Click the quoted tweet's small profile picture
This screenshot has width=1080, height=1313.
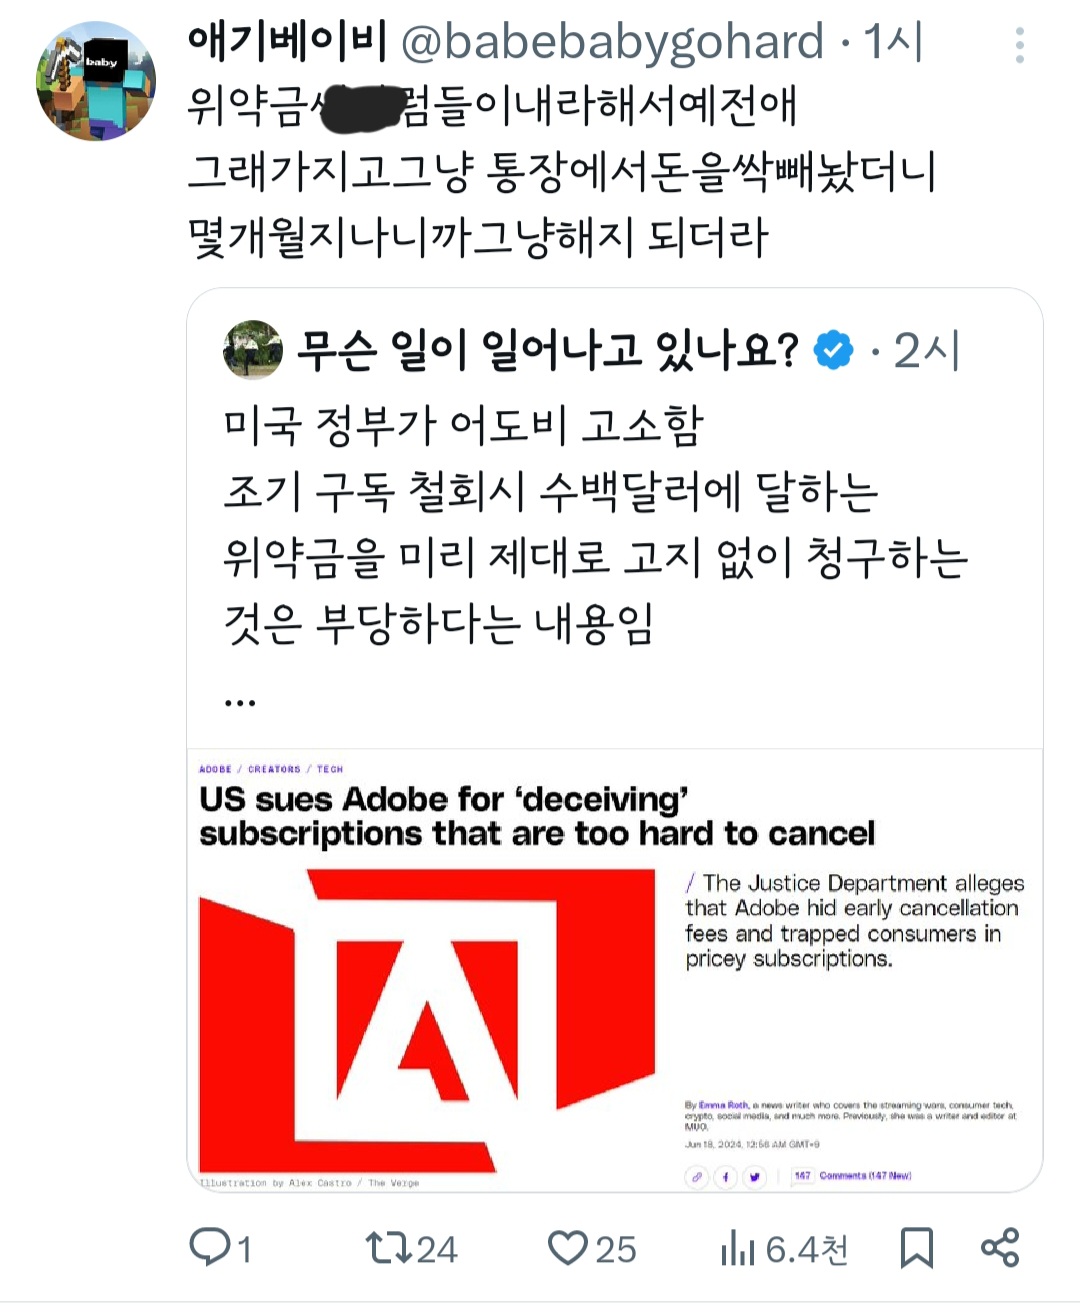(x=253, y=350)
